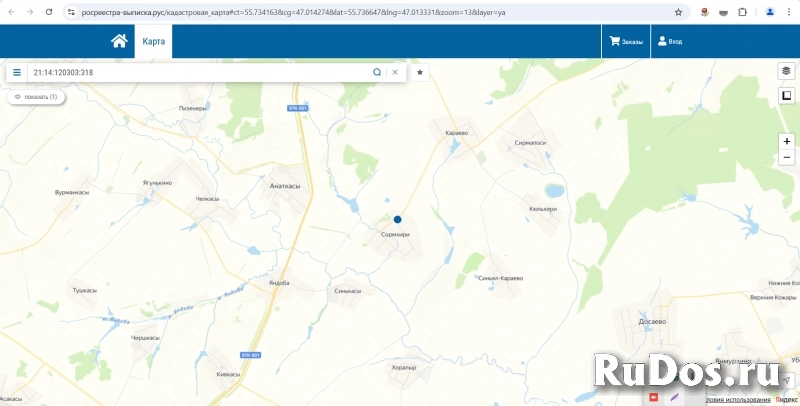Click the upper 97К-001 road badge
Image resolution: width=800 pixels, height=406 pixels.
[x=297, y=109]
